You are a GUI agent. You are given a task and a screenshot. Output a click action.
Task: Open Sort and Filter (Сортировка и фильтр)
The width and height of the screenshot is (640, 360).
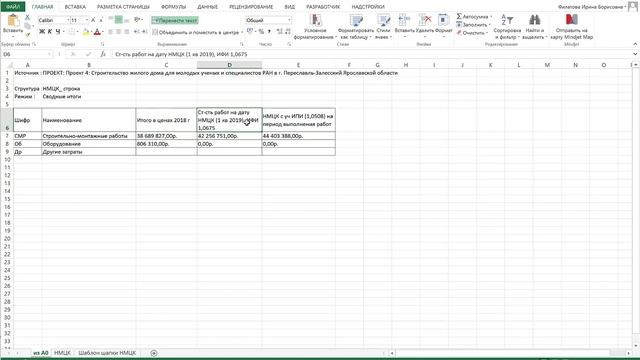point(507,27)
